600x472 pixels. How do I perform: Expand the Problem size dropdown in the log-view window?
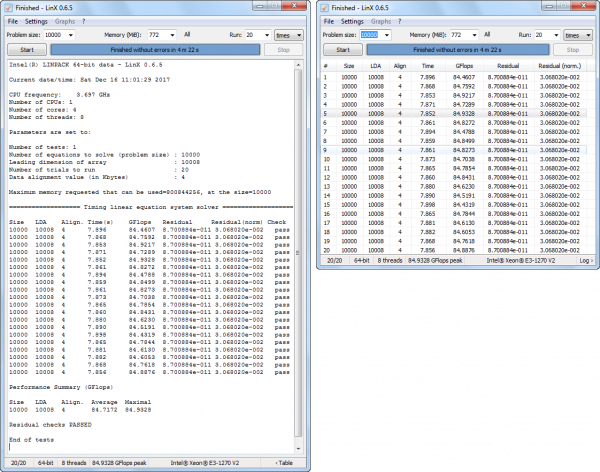coord(70,34)
